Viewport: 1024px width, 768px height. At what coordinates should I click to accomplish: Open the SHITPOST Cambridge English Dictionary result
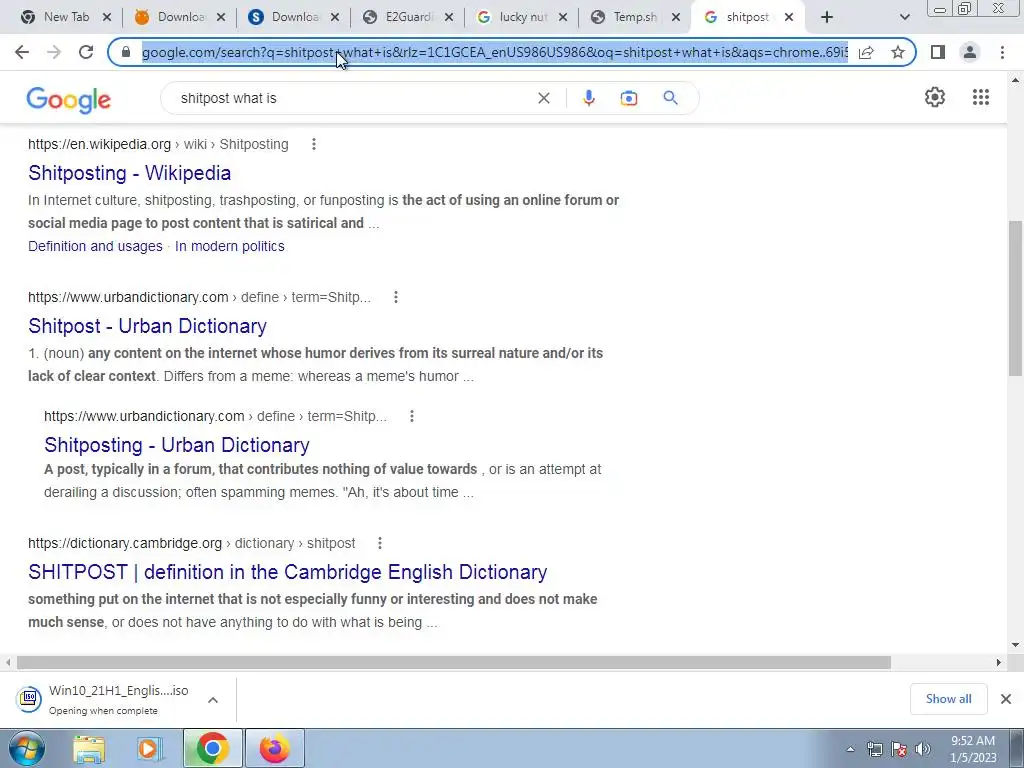coord(287,572)
